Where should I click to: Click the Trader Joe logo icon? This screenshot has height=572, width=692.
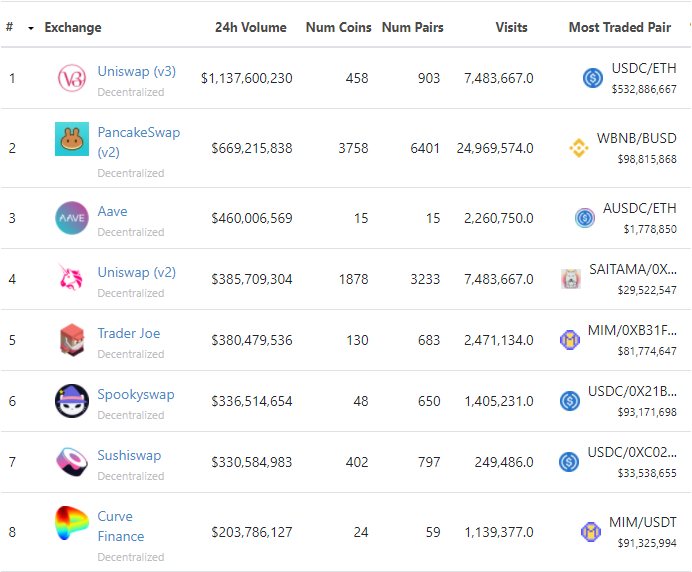(x=72, y=340)
